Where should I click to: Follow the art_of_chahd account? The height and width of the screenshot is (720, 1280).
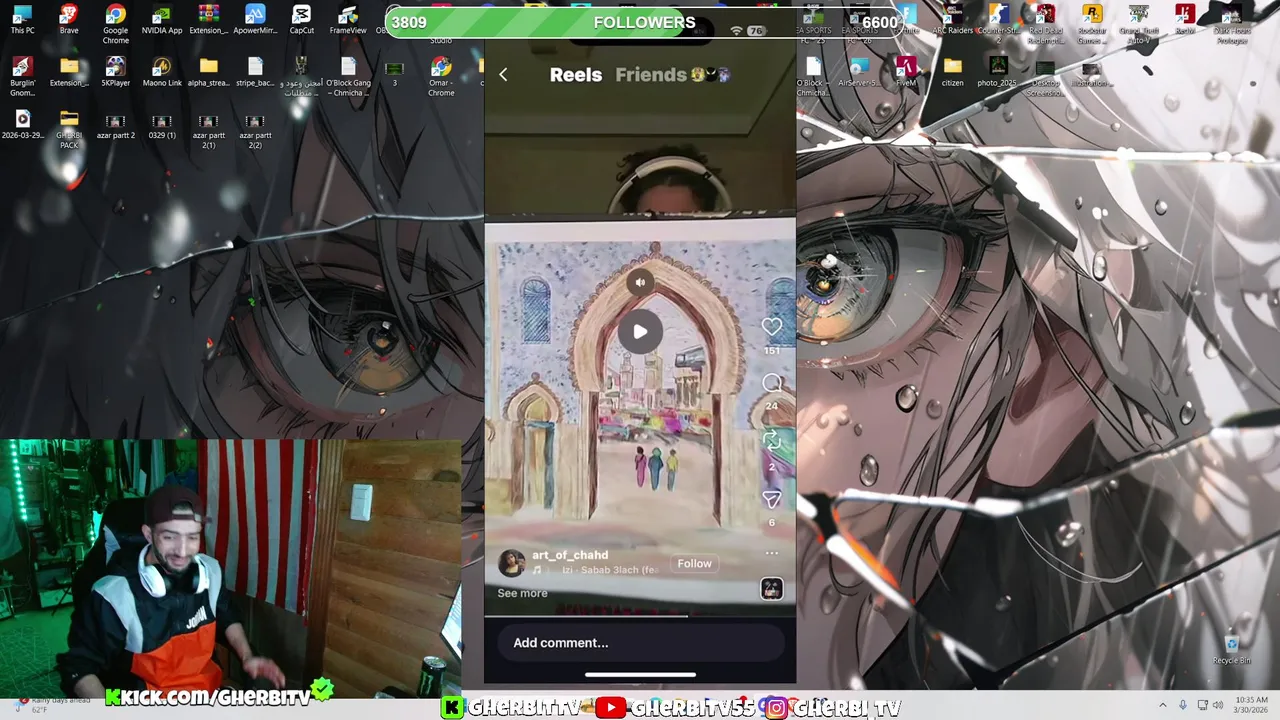(x=694, y=563)
